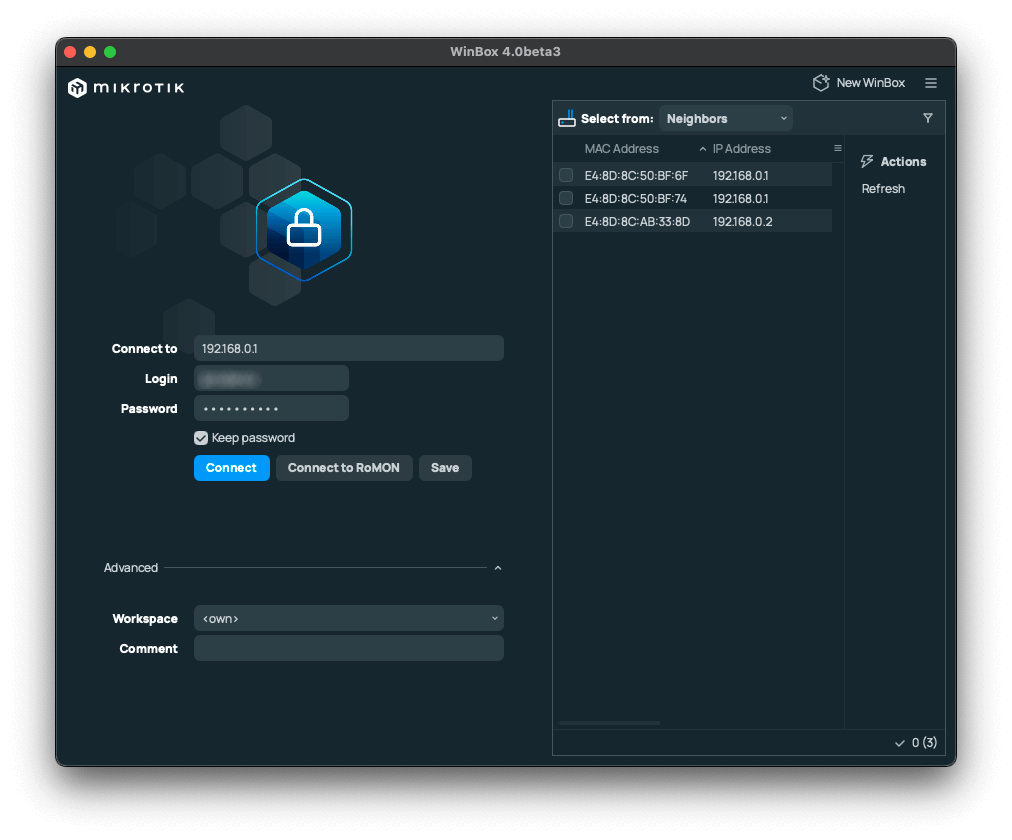Toggle the Keep password checkbox

[201, 438]
